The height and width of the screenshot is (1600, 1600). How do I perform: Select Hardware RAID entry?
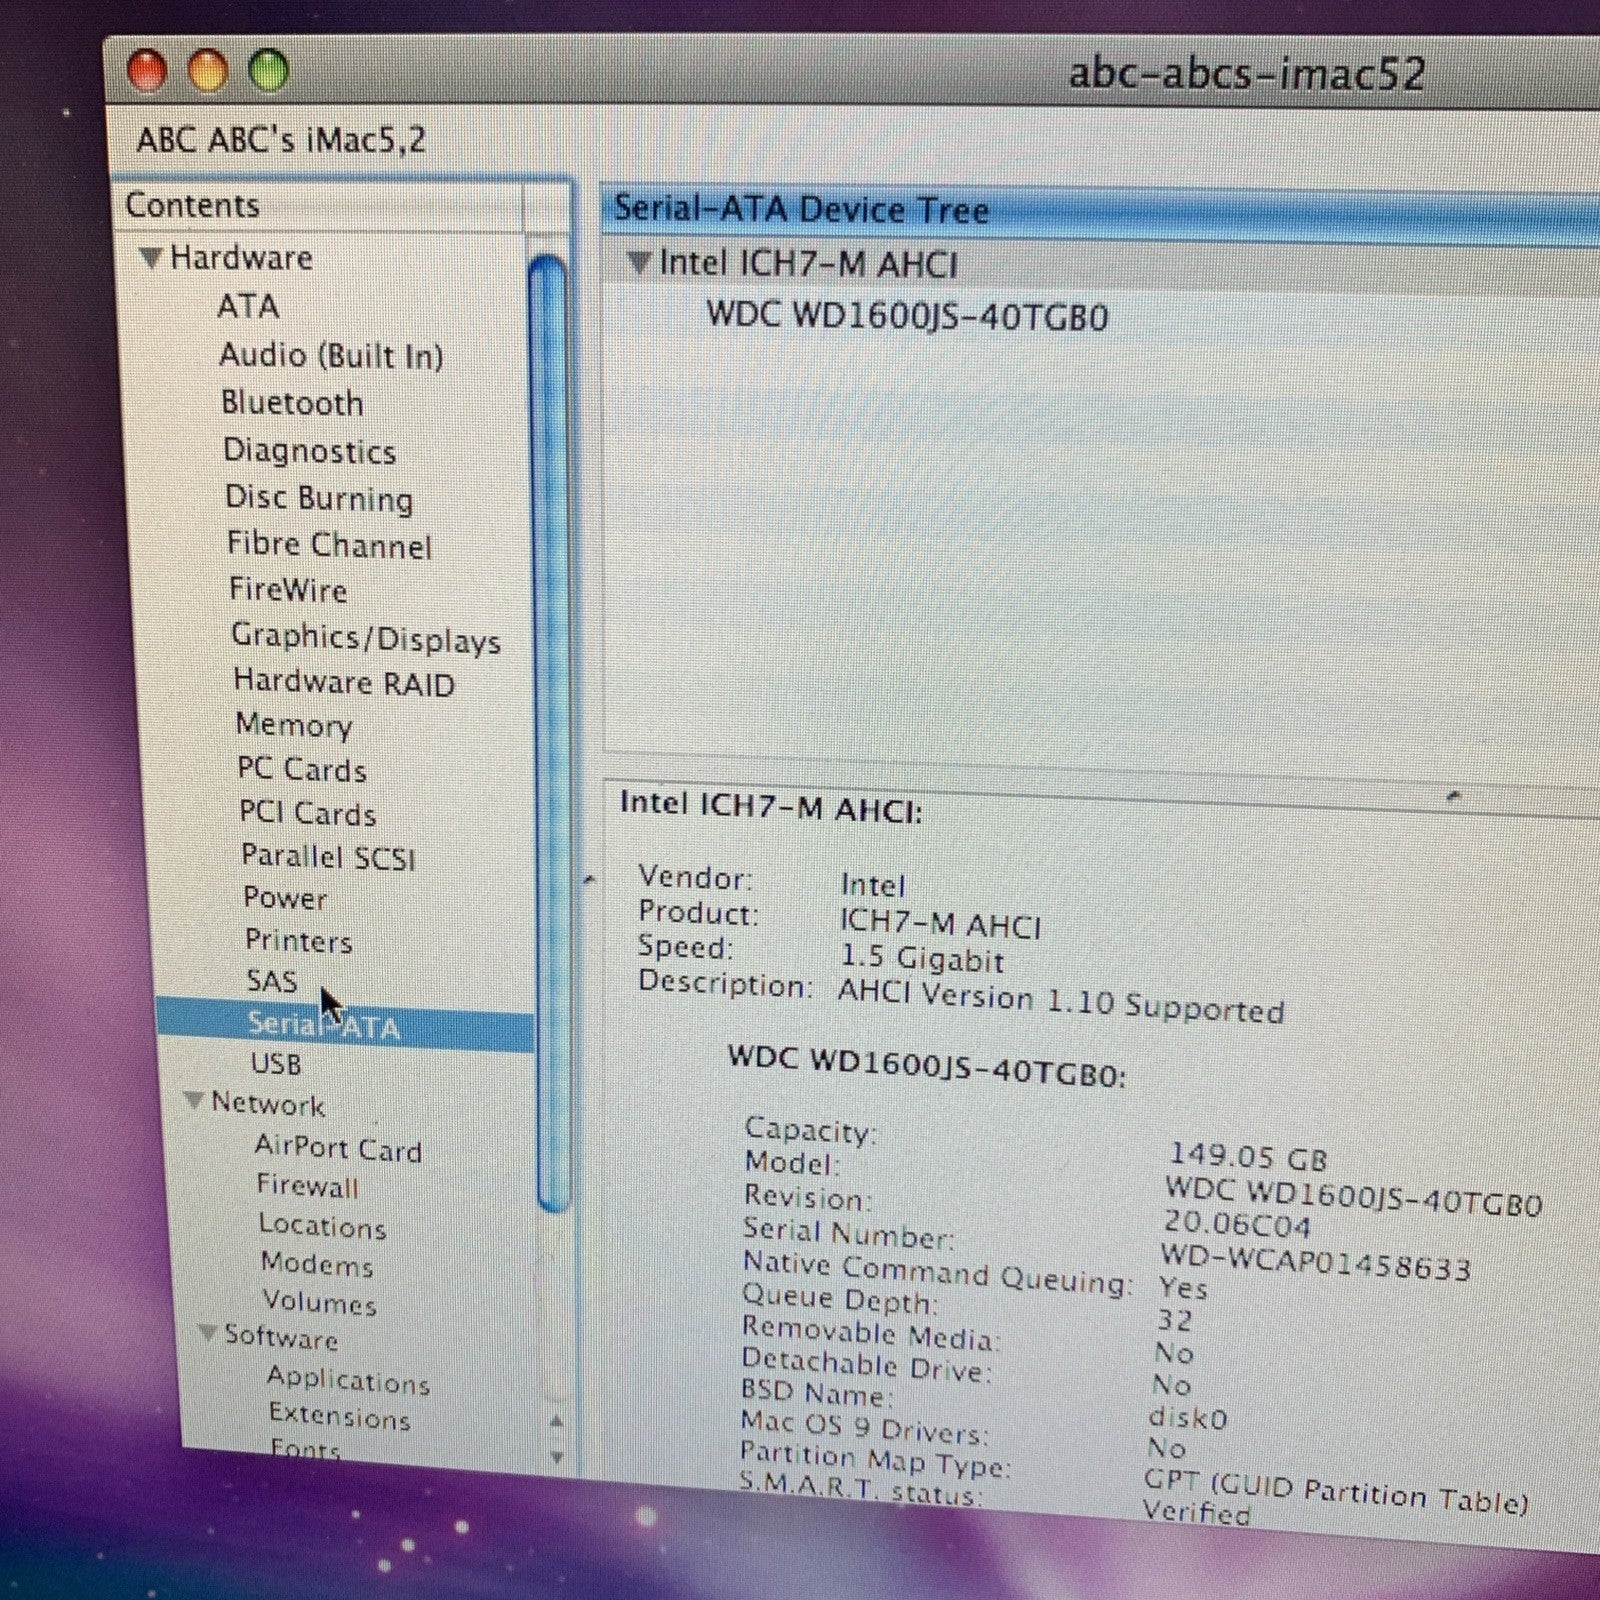pyautogui.click(x=344, y=682)
